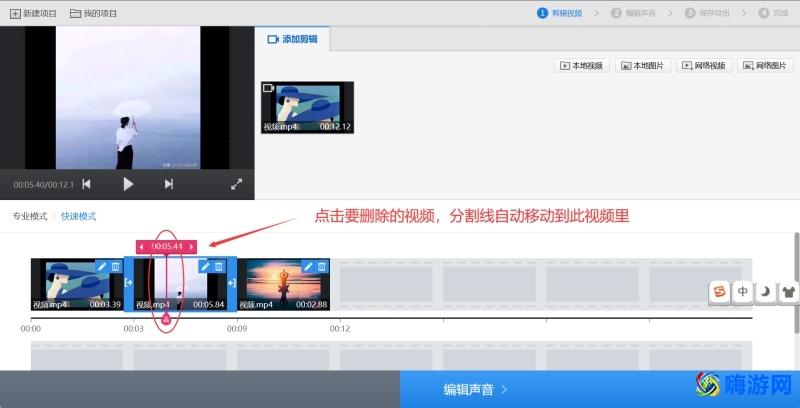Delete the first clip 00:03.39
The height and width of the screenshot is (408, 800).
click(x=116, y=266)
